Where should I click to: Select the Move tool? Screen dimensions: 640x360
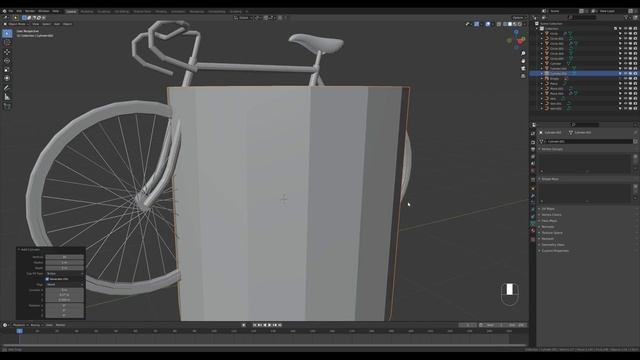point(7,52)
